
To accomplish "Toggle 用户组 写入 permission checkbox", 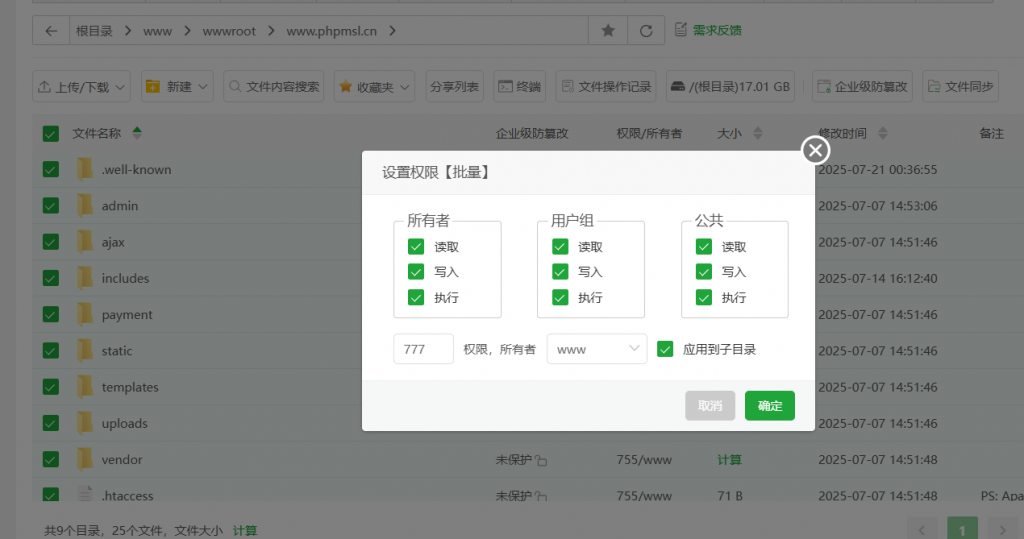I will [560, 272].
